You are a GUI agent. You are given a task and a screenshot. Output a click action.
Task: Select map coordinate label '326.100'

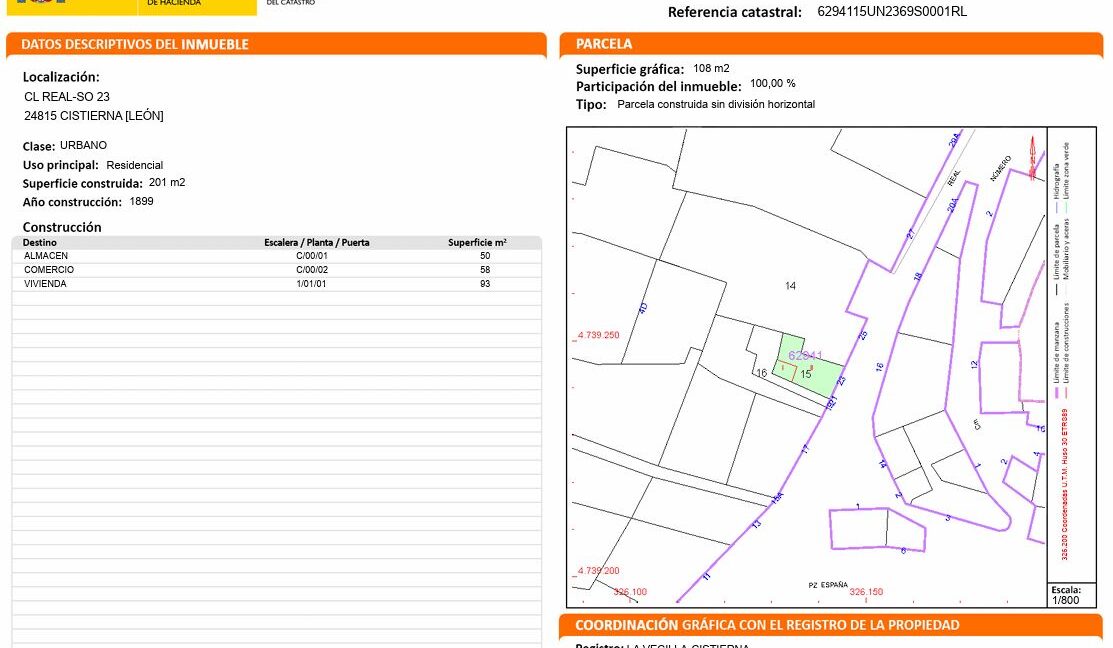point(630,592)
